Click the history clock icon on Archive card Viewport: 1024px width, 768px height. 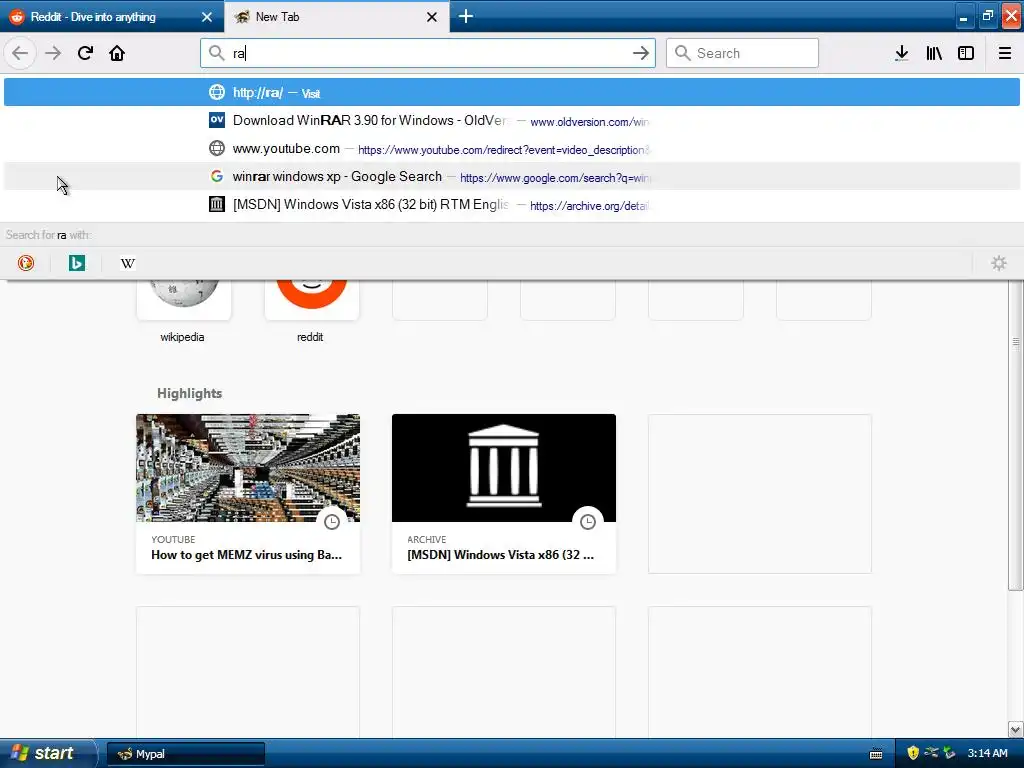pos(588,522)
